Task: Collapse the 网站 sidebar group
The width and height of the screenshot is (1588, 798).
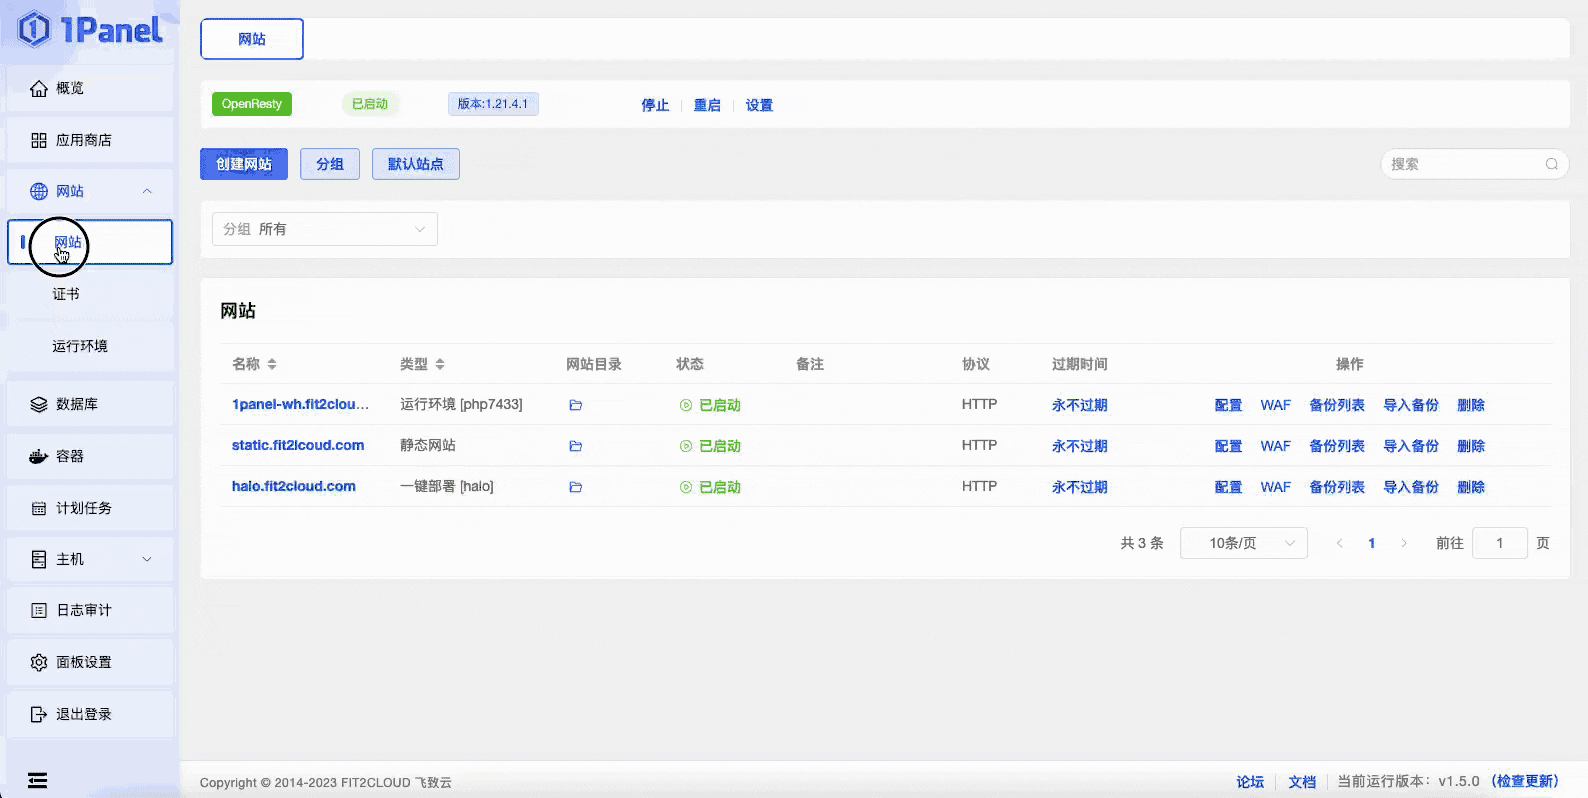Action: pyautogui.click(x=90, y=191)
